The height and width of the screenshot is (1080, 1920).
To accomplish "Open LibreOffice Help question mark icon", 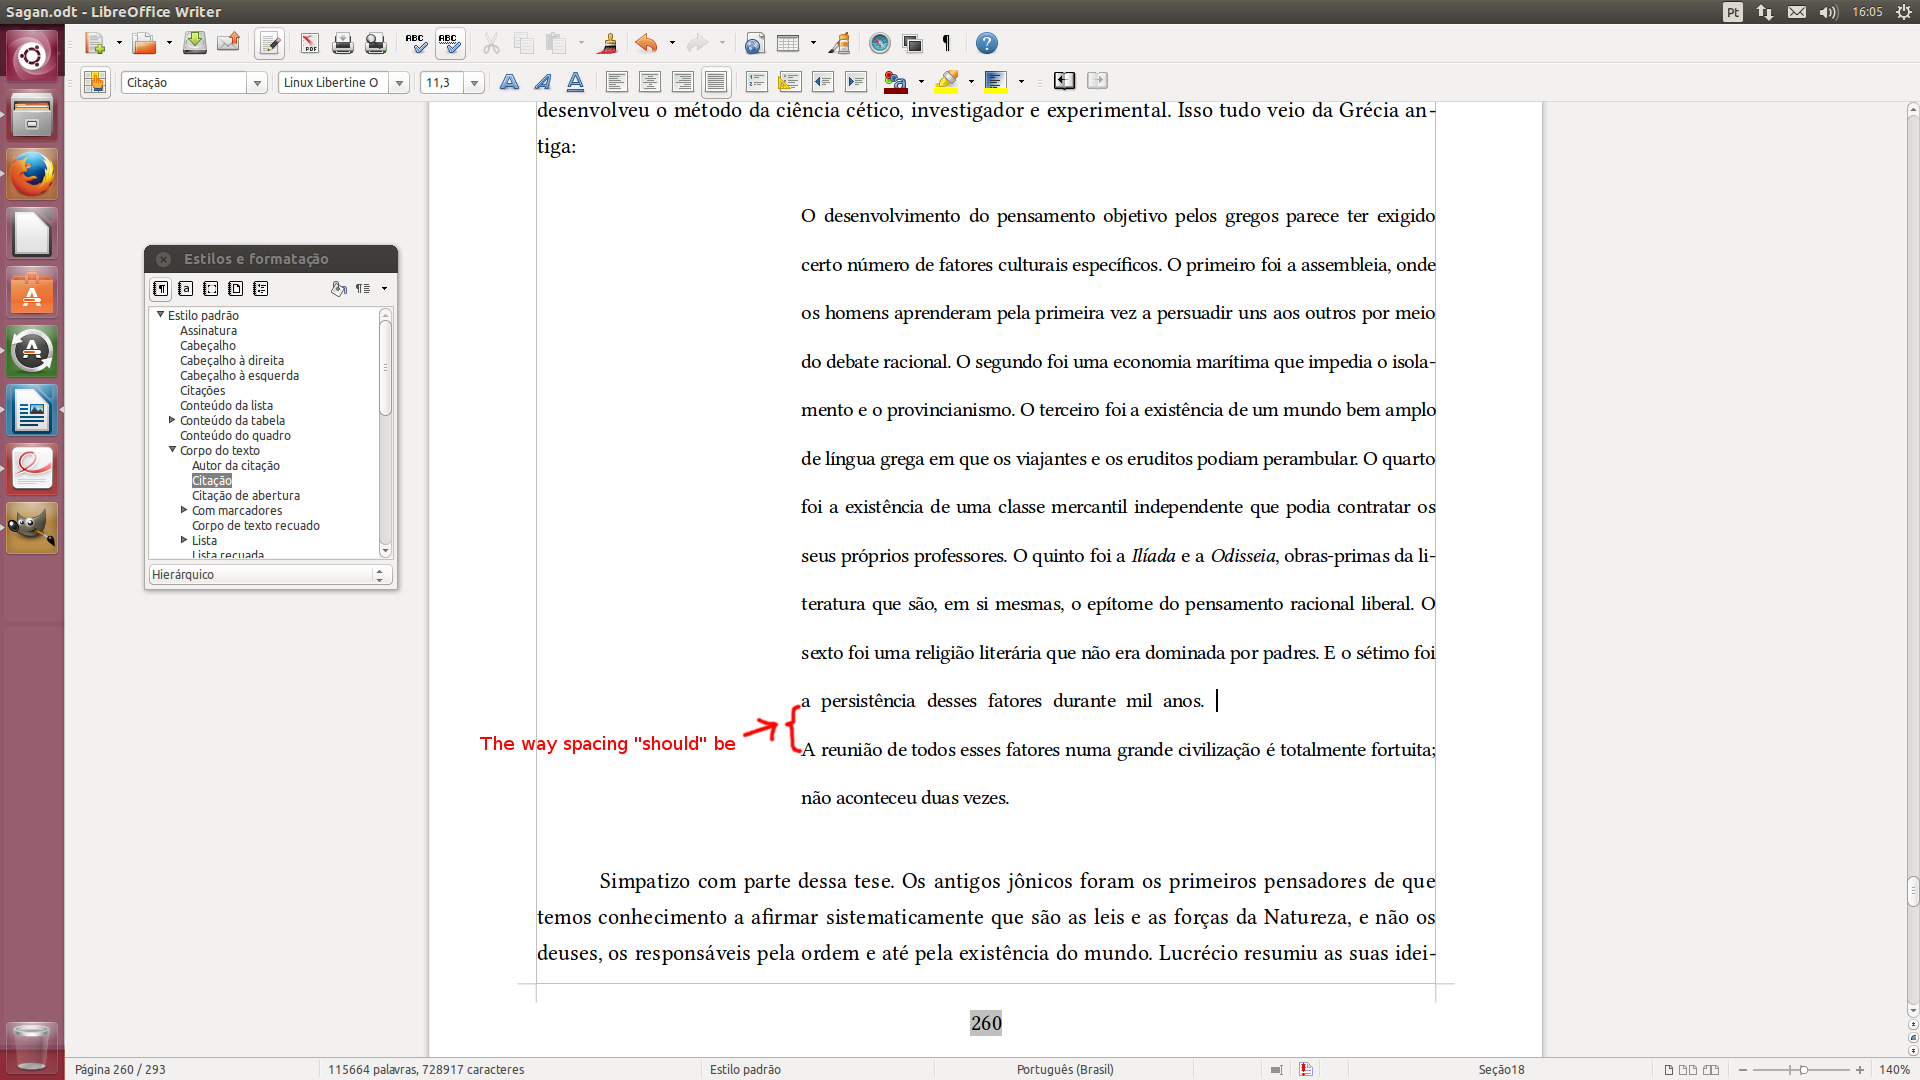I will point(986,43).
